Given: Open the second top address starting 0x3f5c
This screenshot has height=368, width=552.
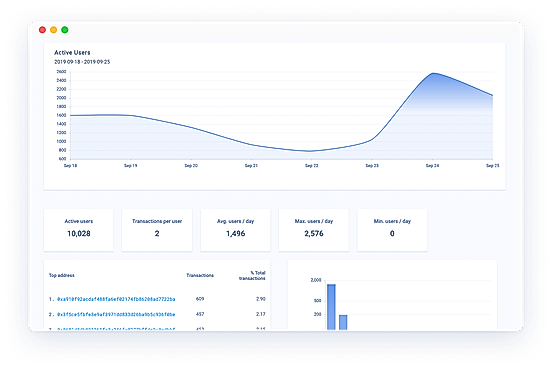Looking at the screenshot, I should (x=116, y=314).
